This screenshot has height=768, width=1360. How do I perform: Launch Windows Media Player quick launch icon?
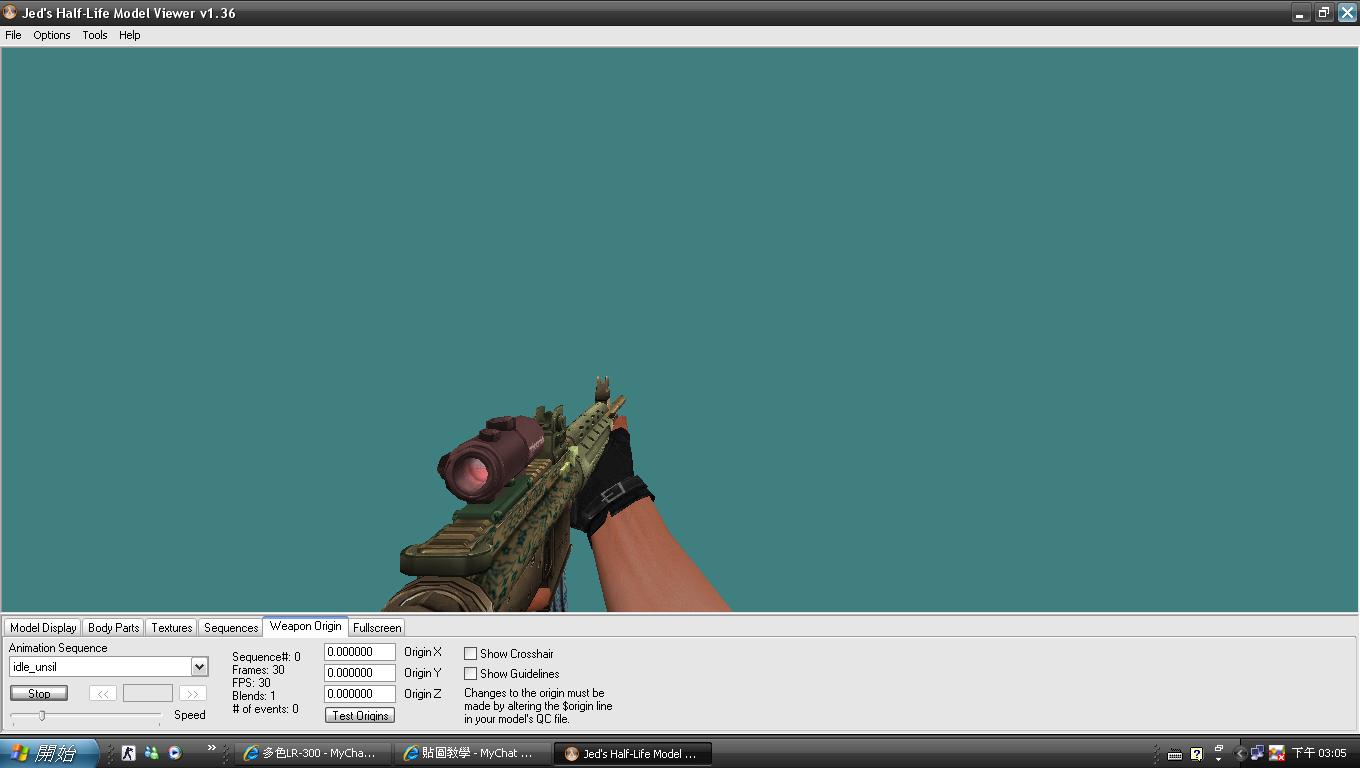click(175, 753)
